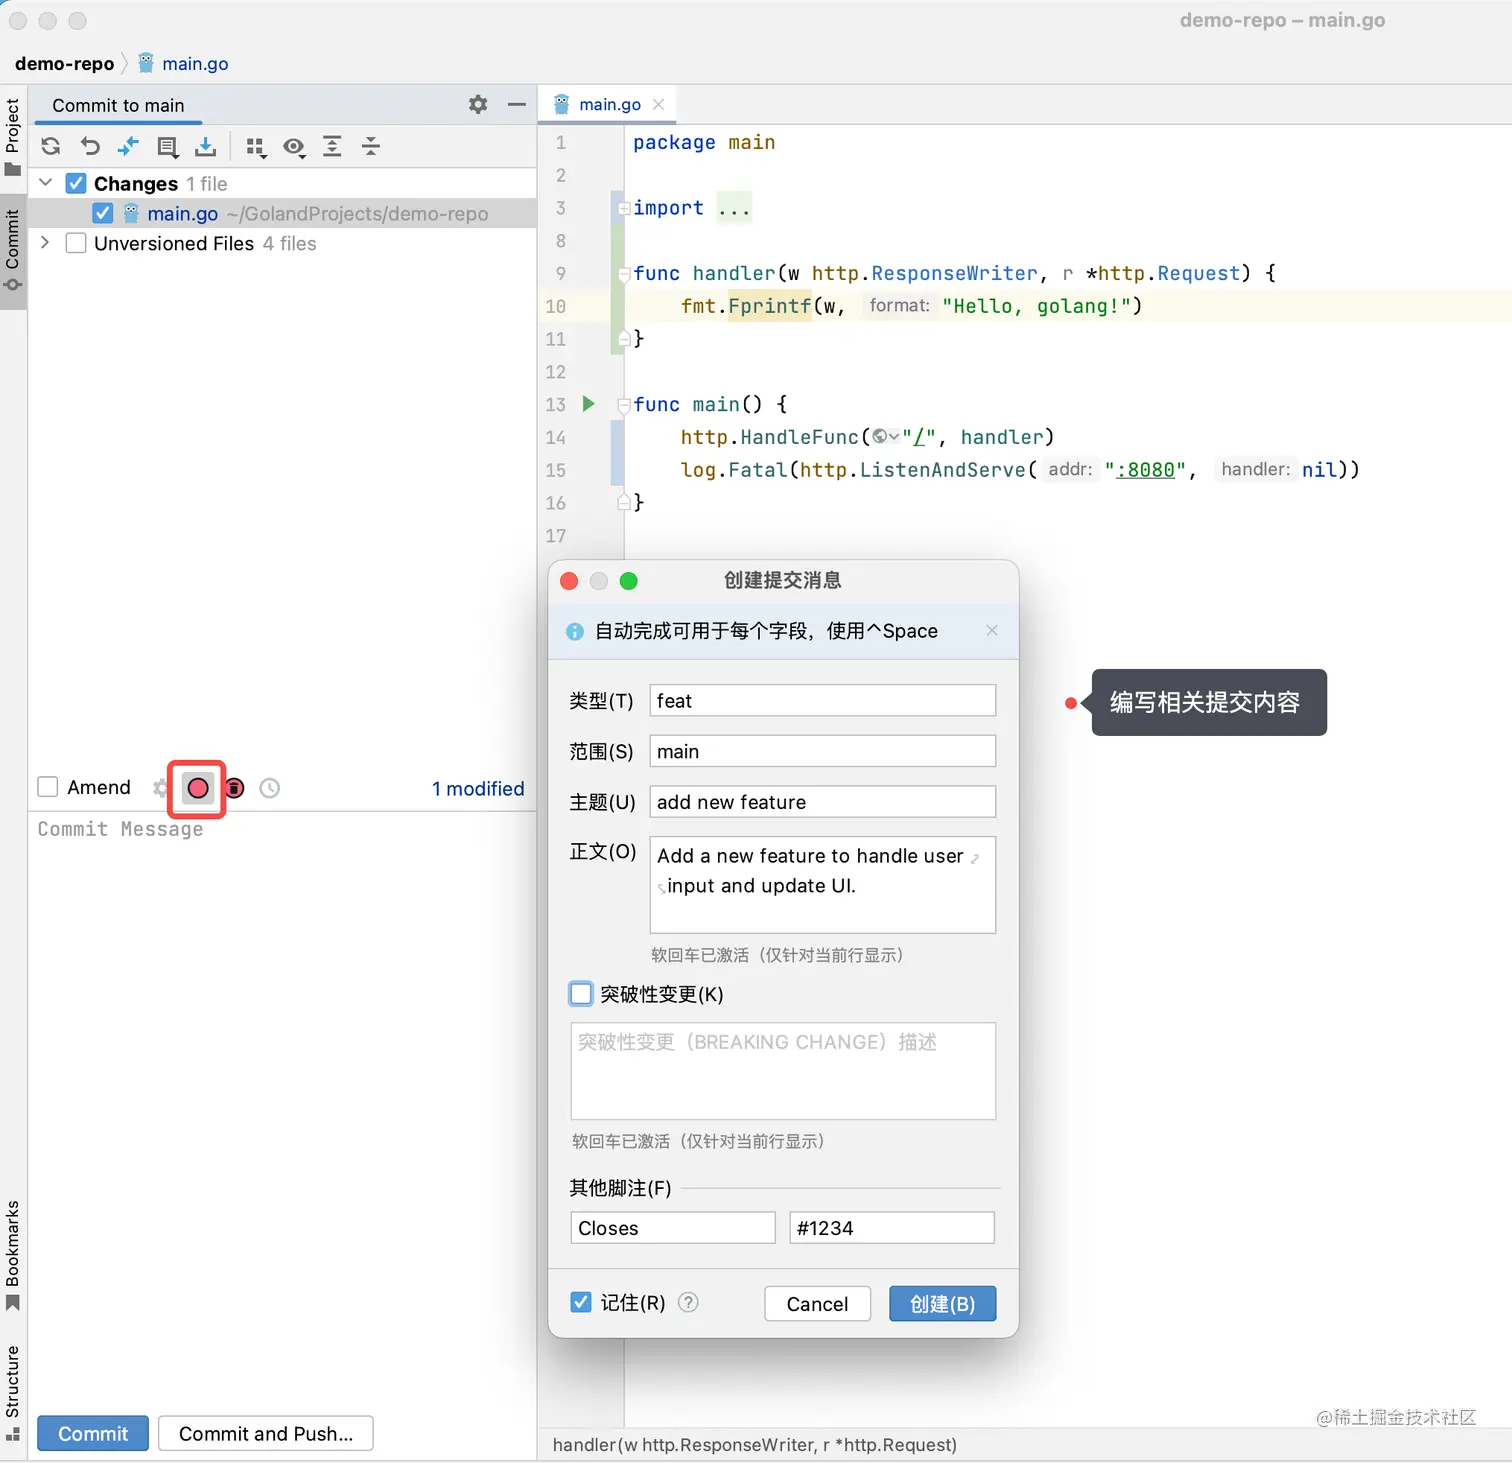Dismiss the 自动完成 hint banner
Image resolution: width=1512 pixels, height=1463 pixels.
click(x=992, y=630)
